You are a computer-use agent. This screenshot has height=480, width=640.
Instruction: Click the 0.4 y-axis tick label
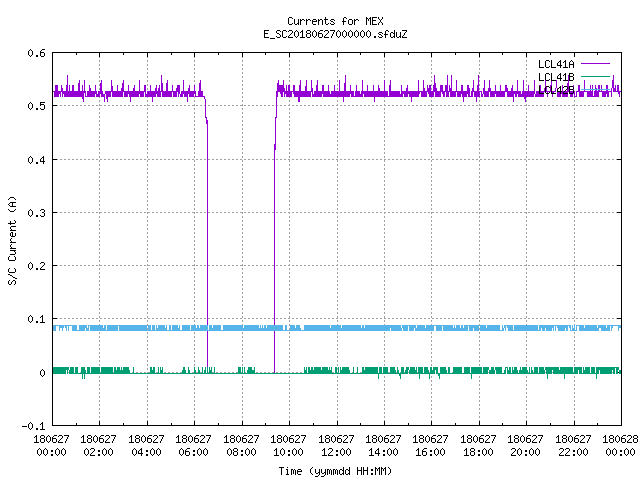tap(36, 160)
